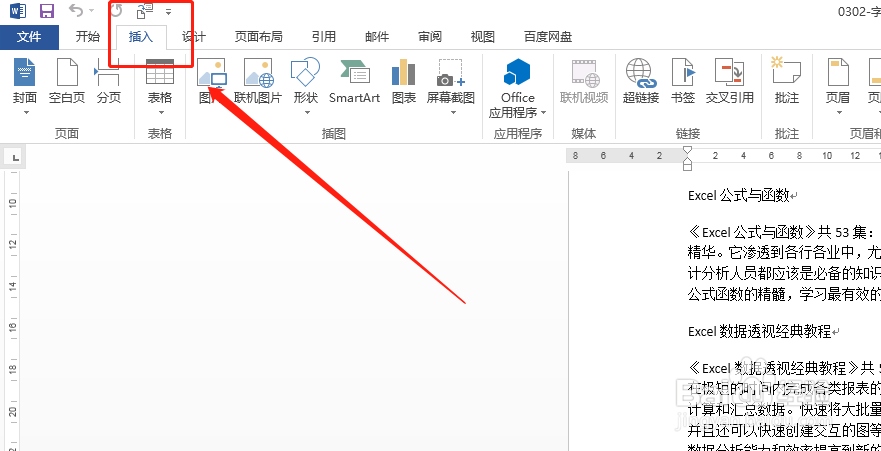Open the Undo history dropdown arrow

[91, 11]
